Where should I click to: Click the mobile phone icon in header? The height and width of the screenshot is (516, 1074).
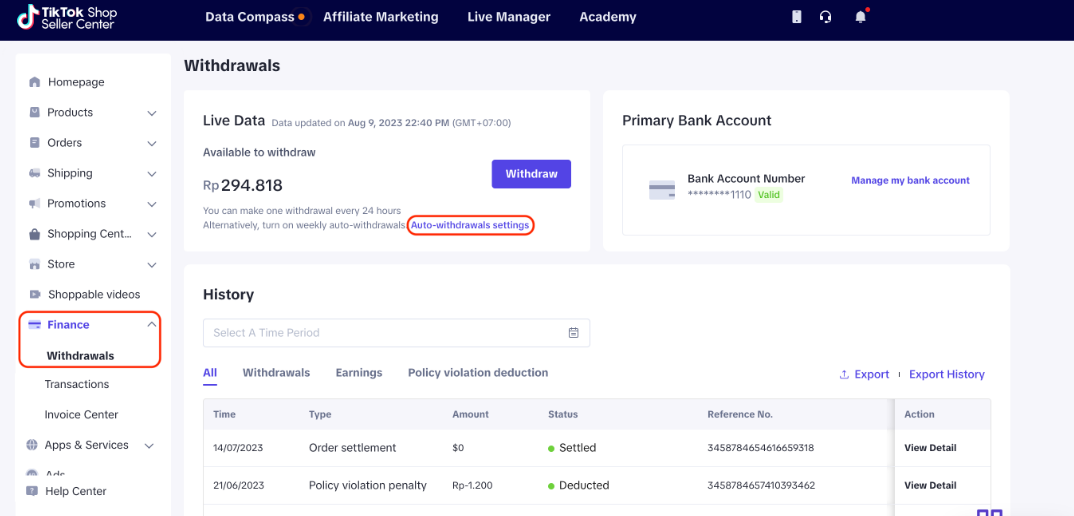(796, 17)
